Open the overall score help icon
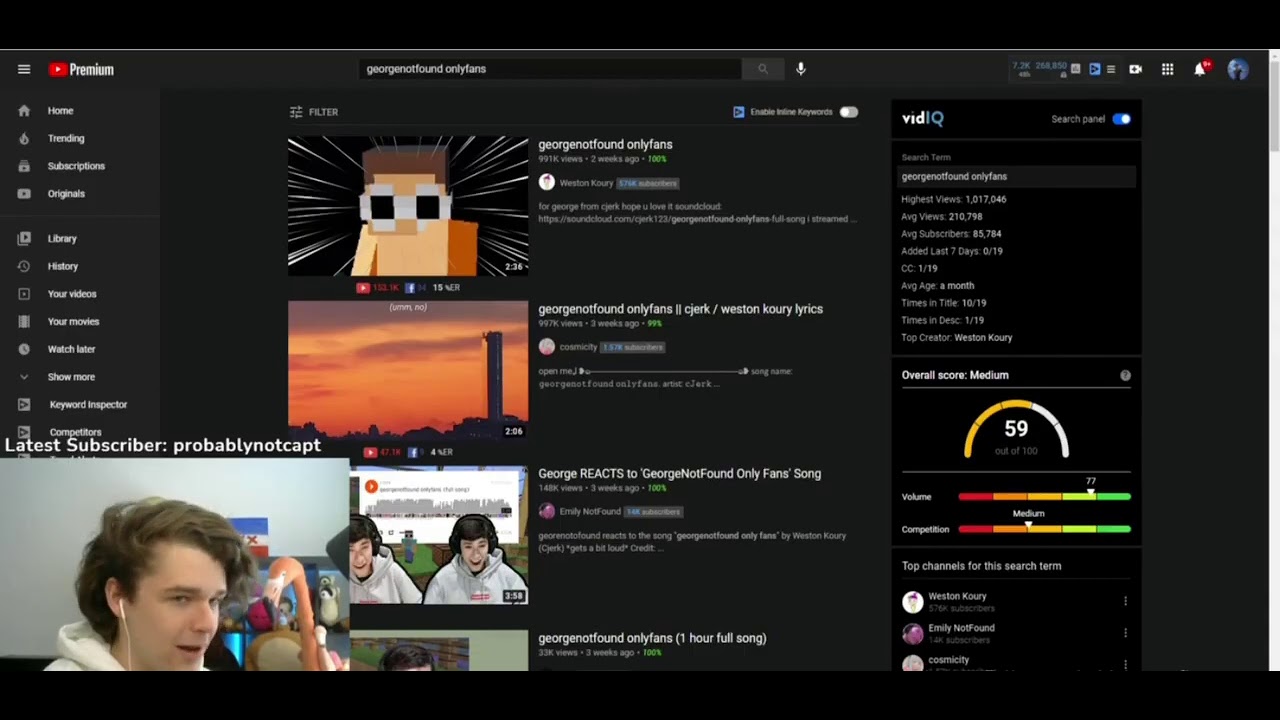Image resolution: width=1280 pixels, height=720 pixels. pyautogui.click(x=1125, y=375)
